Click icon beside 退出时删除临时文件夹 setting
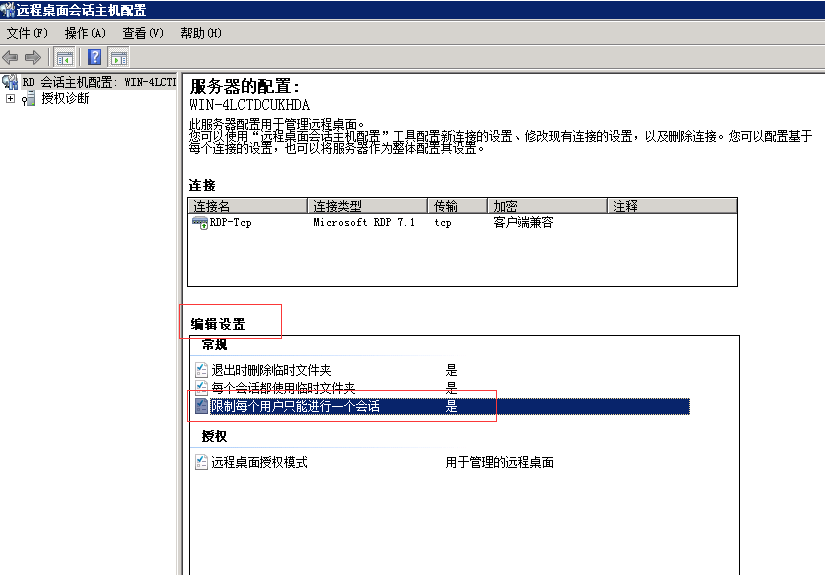The height and width of the screenshot is (575, 825). click(x=201, y=370)
